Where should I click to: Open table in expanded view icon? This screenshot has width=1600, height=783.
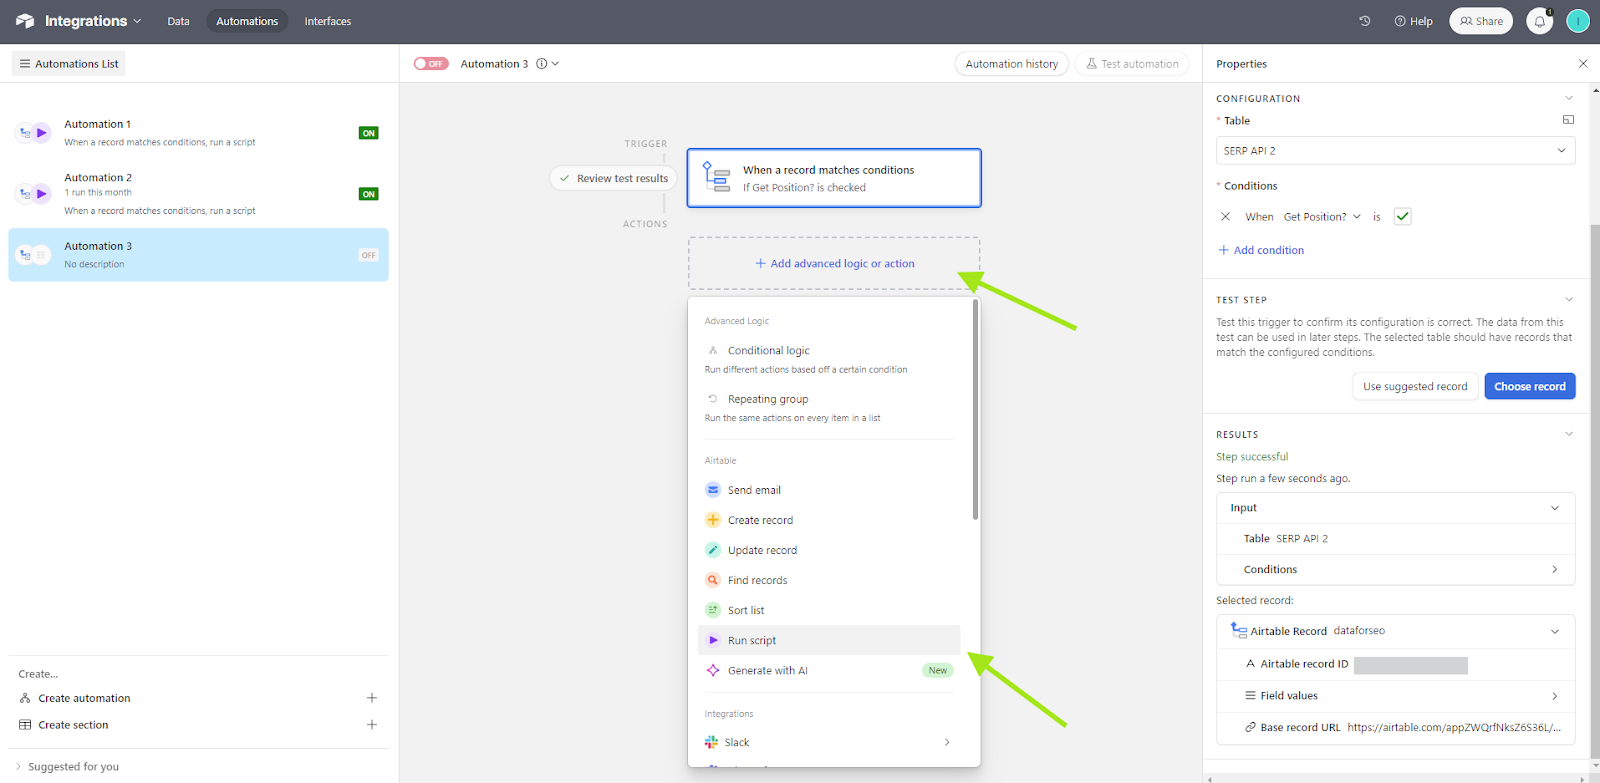tap(1568, 120)
